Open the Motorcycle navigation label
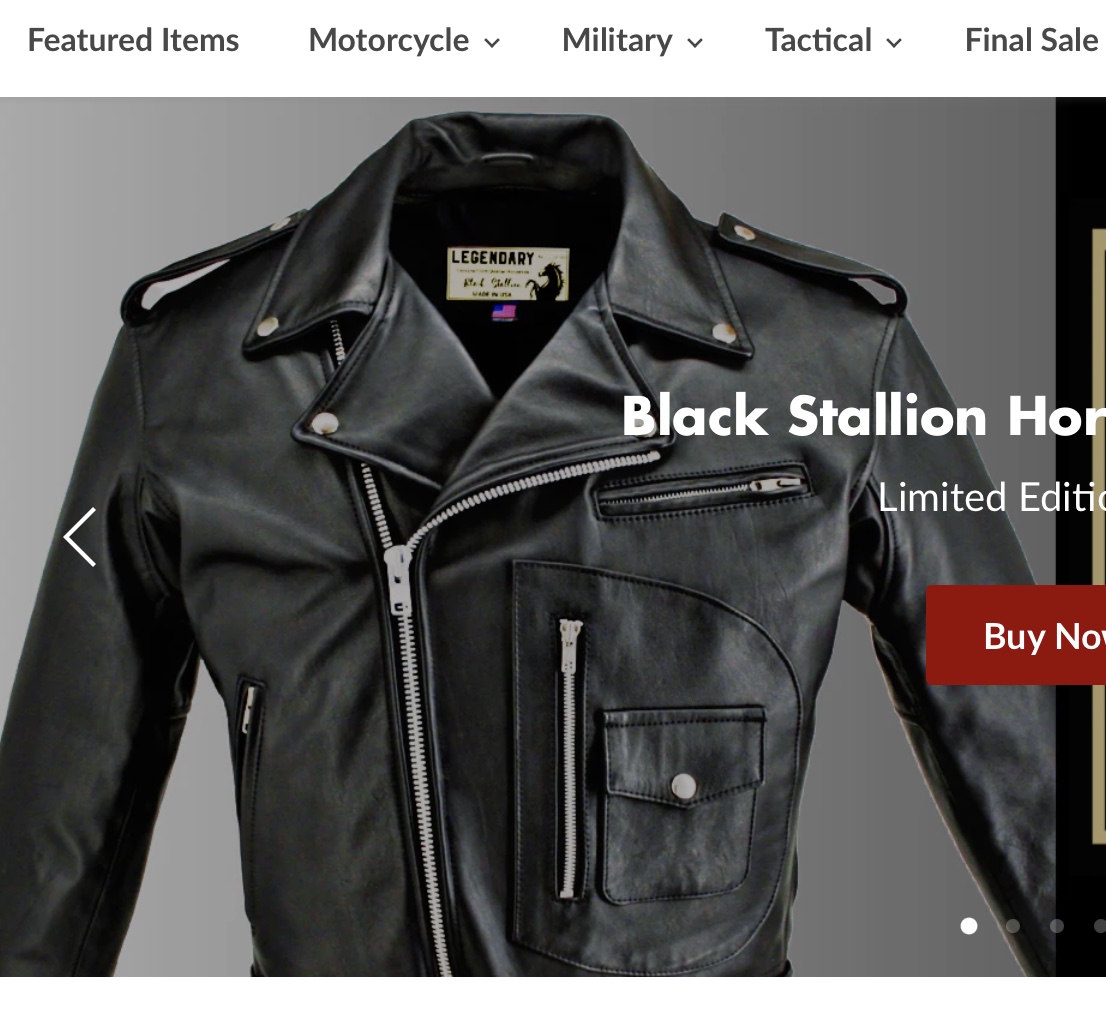Viewport: 1106px width, 1017px height. 389,40
